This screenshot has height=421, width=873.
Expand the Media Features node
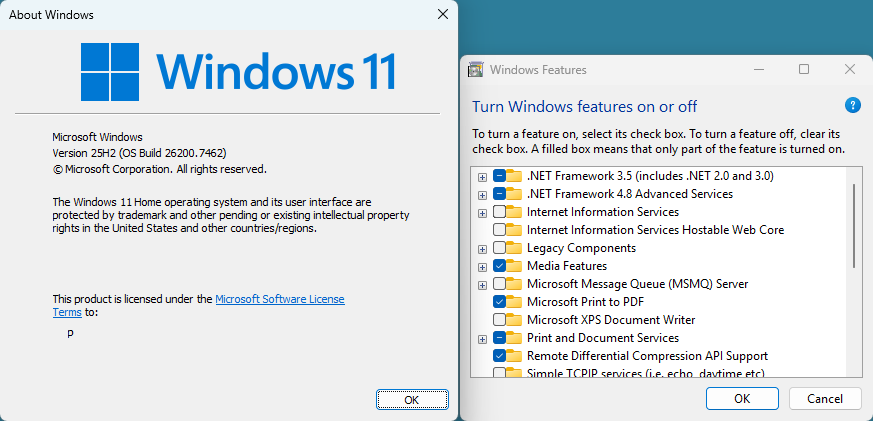click(x=483, y=267)
